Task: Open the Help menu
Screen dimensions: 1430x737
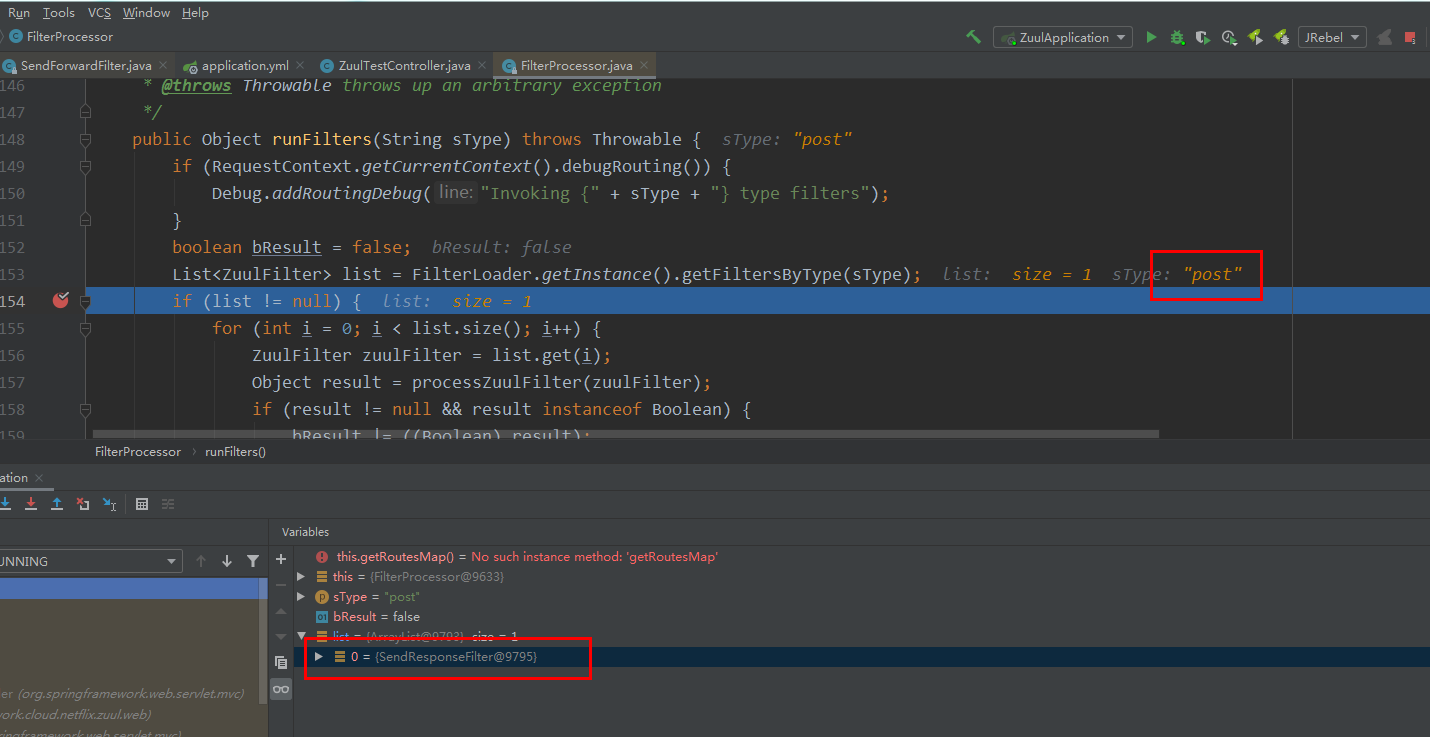Action: [196, 12]
